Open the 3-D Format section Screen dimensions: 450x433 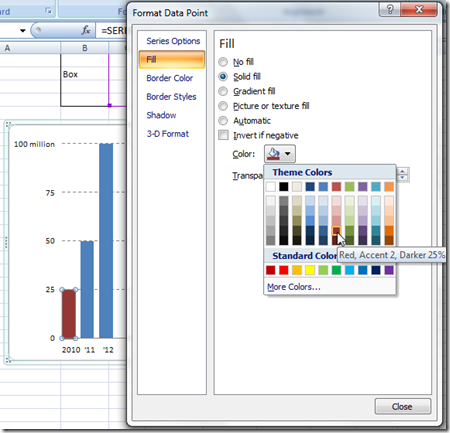(168, 134)
